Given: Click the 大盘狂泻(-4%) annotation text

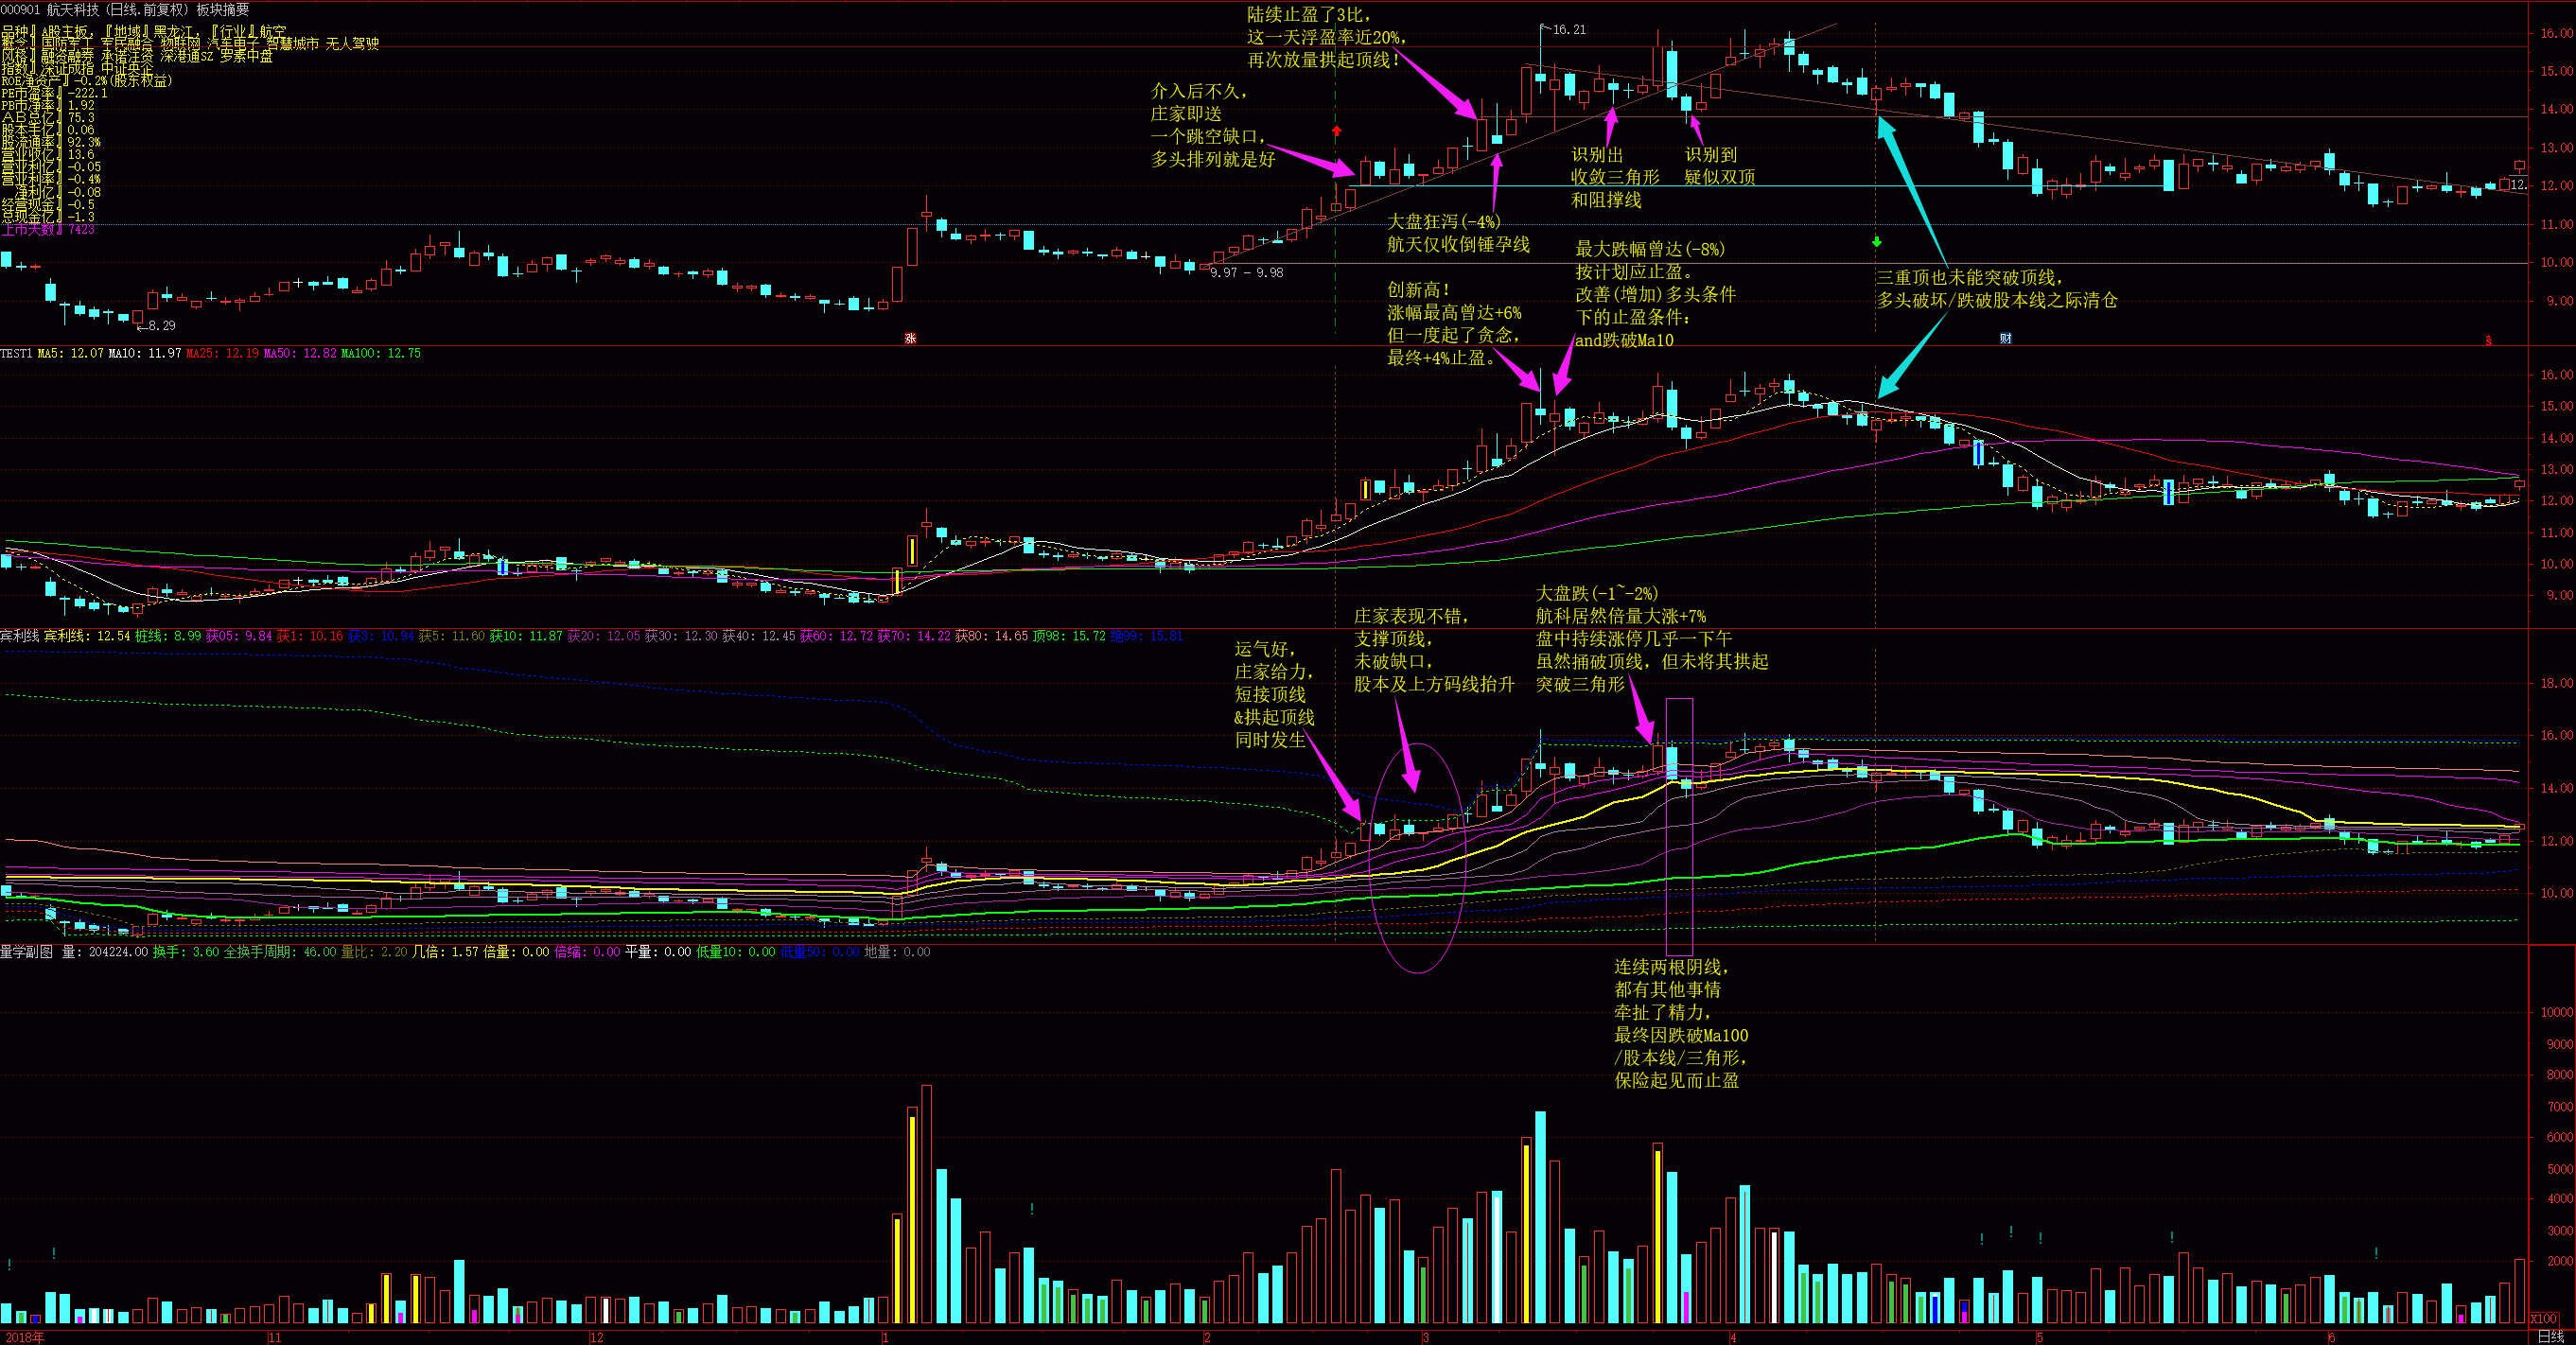Looking at the screenshot, I should tap(1443, 222).
